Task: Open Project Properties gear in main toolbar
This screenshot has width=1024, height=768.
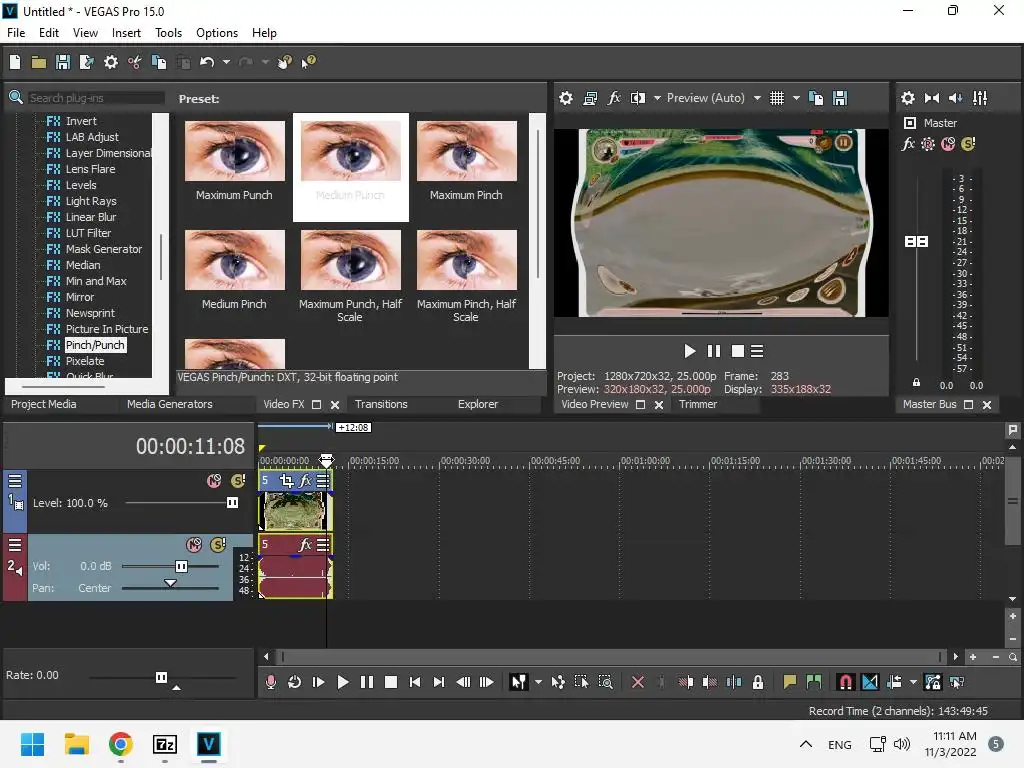Action: [111, 62]
